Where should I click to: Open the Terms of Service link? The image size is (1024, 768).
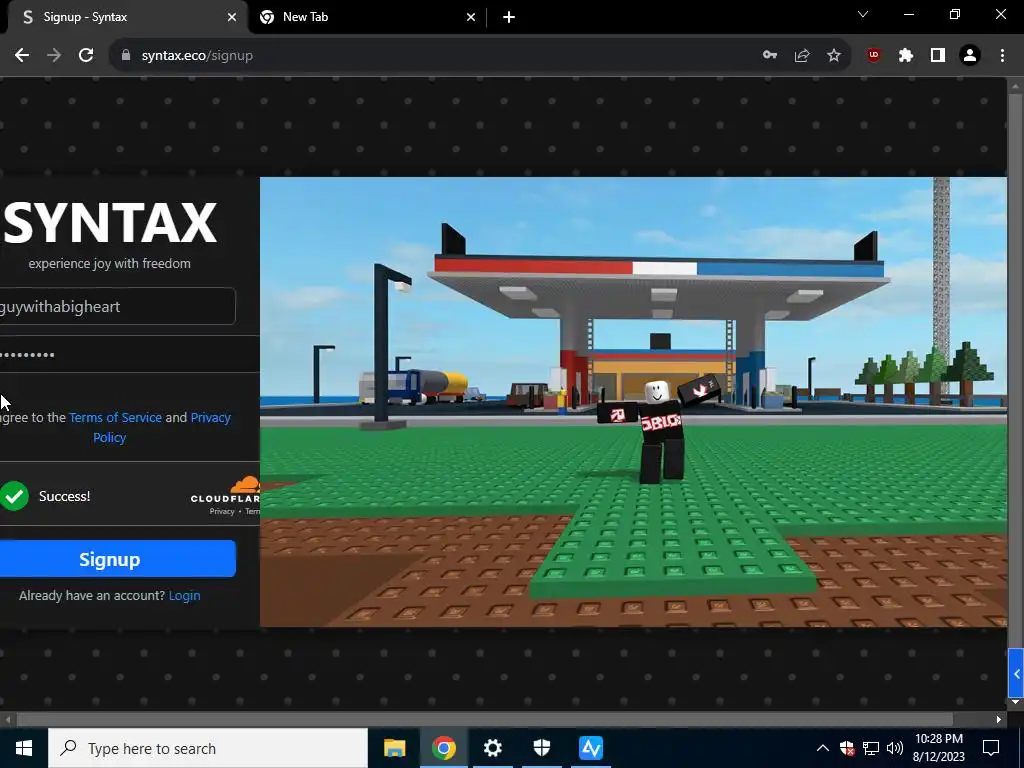116,417
